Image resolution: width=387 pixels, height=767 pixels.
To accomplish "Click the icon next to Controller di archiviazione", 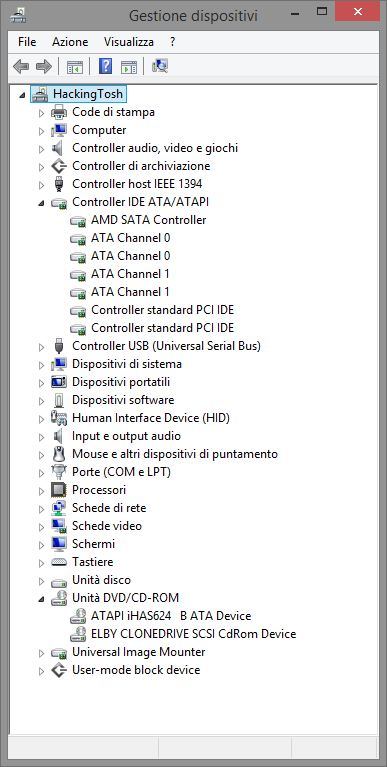I will click(59, 166).
